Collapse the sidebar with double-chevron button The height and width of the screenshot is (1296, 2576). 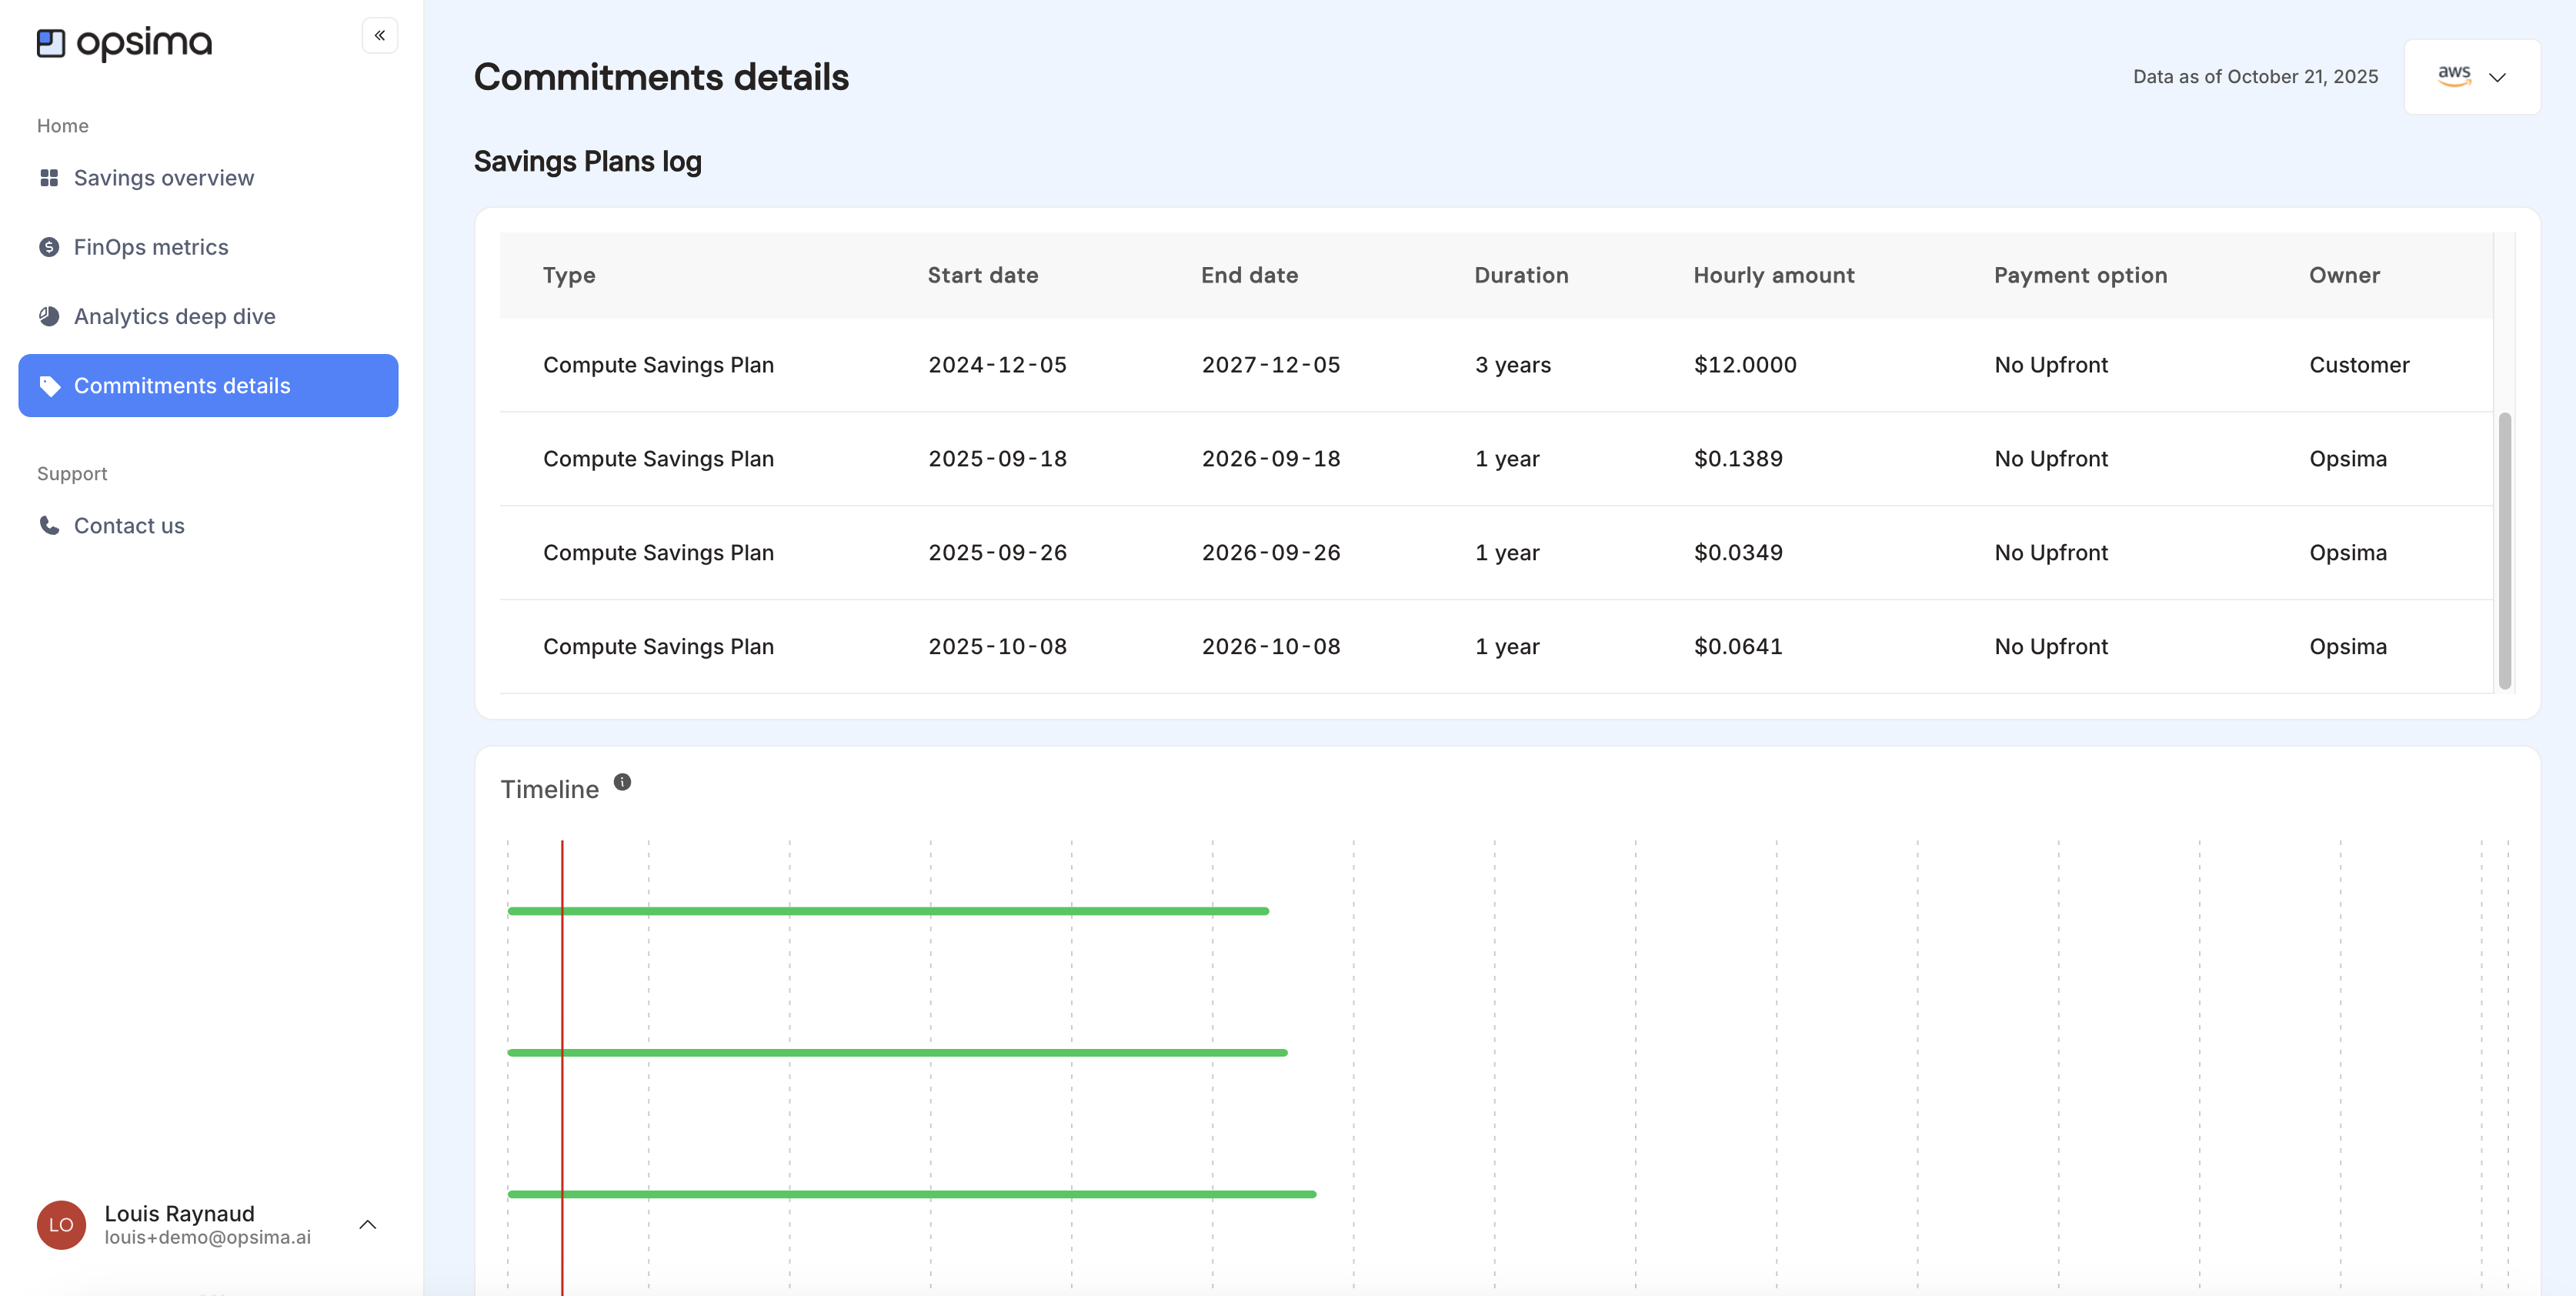click(380, 36)
